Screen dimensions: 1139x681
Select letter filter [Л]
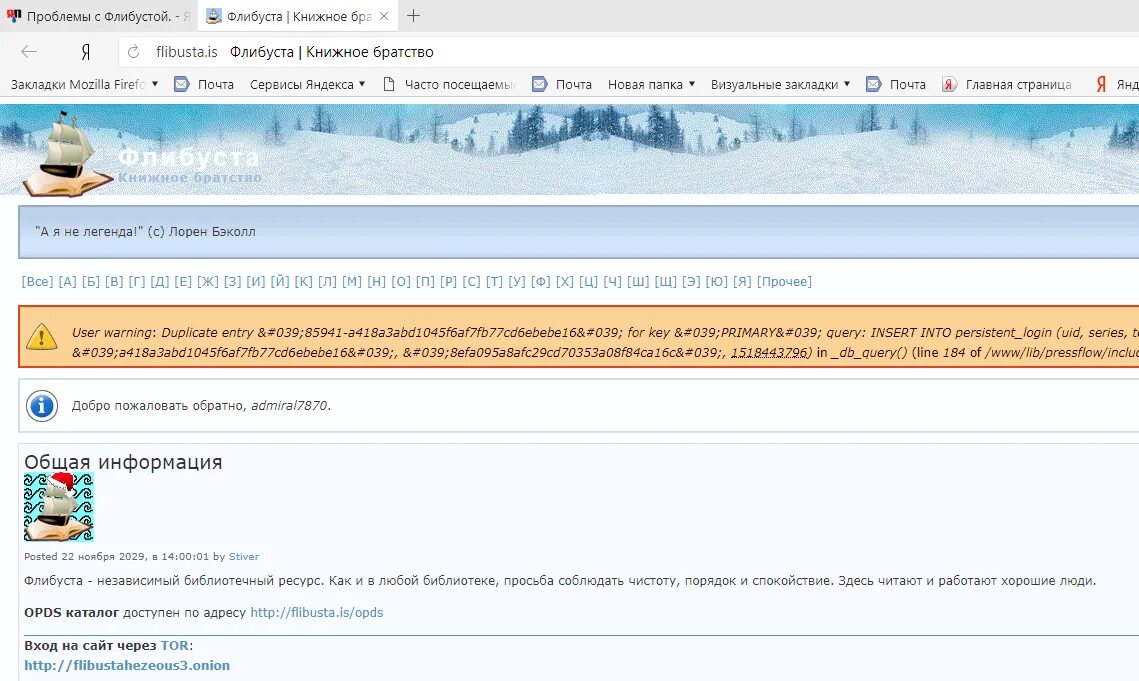click(x=328, y=281)
